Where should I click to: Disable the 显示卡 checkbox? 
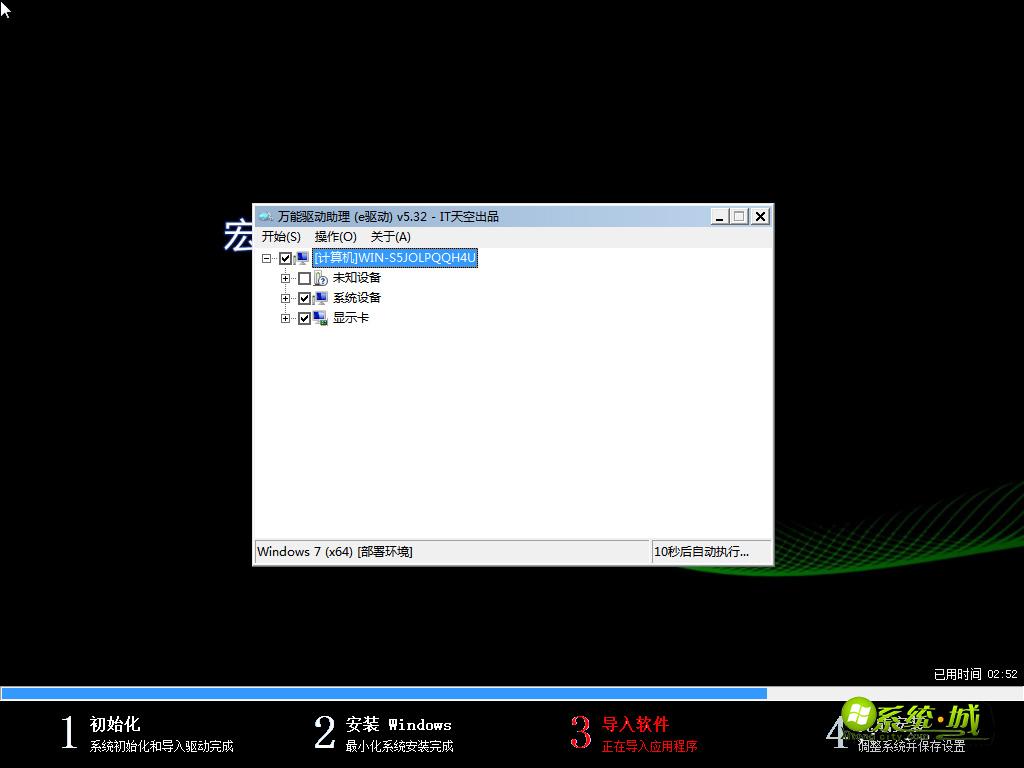tap(304, 318)
